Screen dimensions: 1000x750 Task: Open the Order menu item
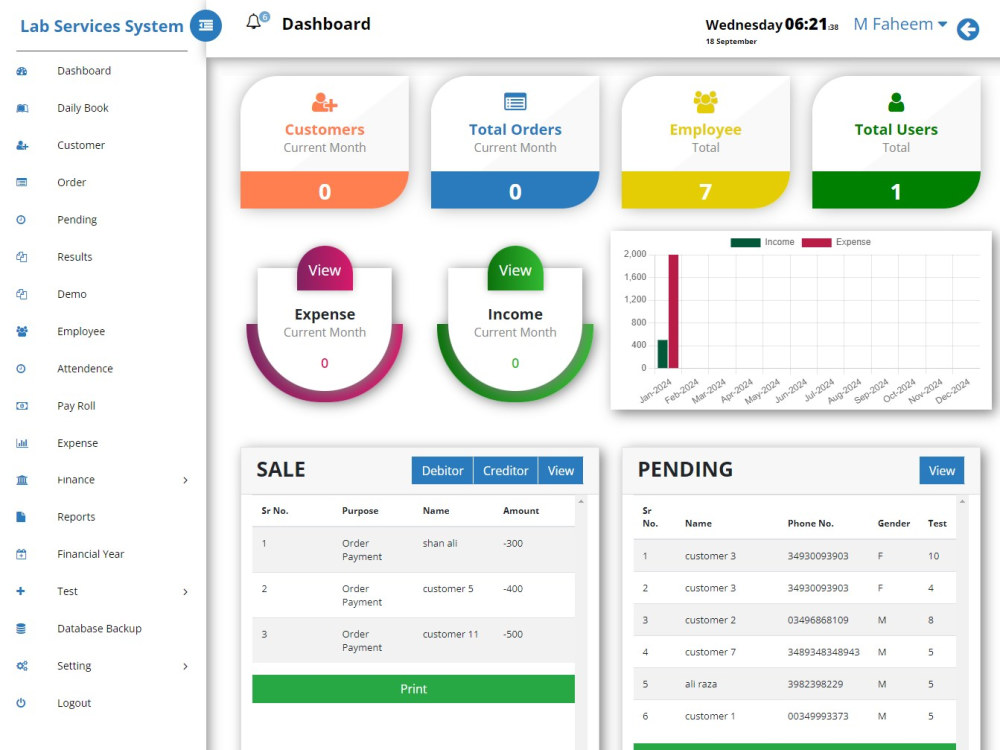tap(71, 182)
